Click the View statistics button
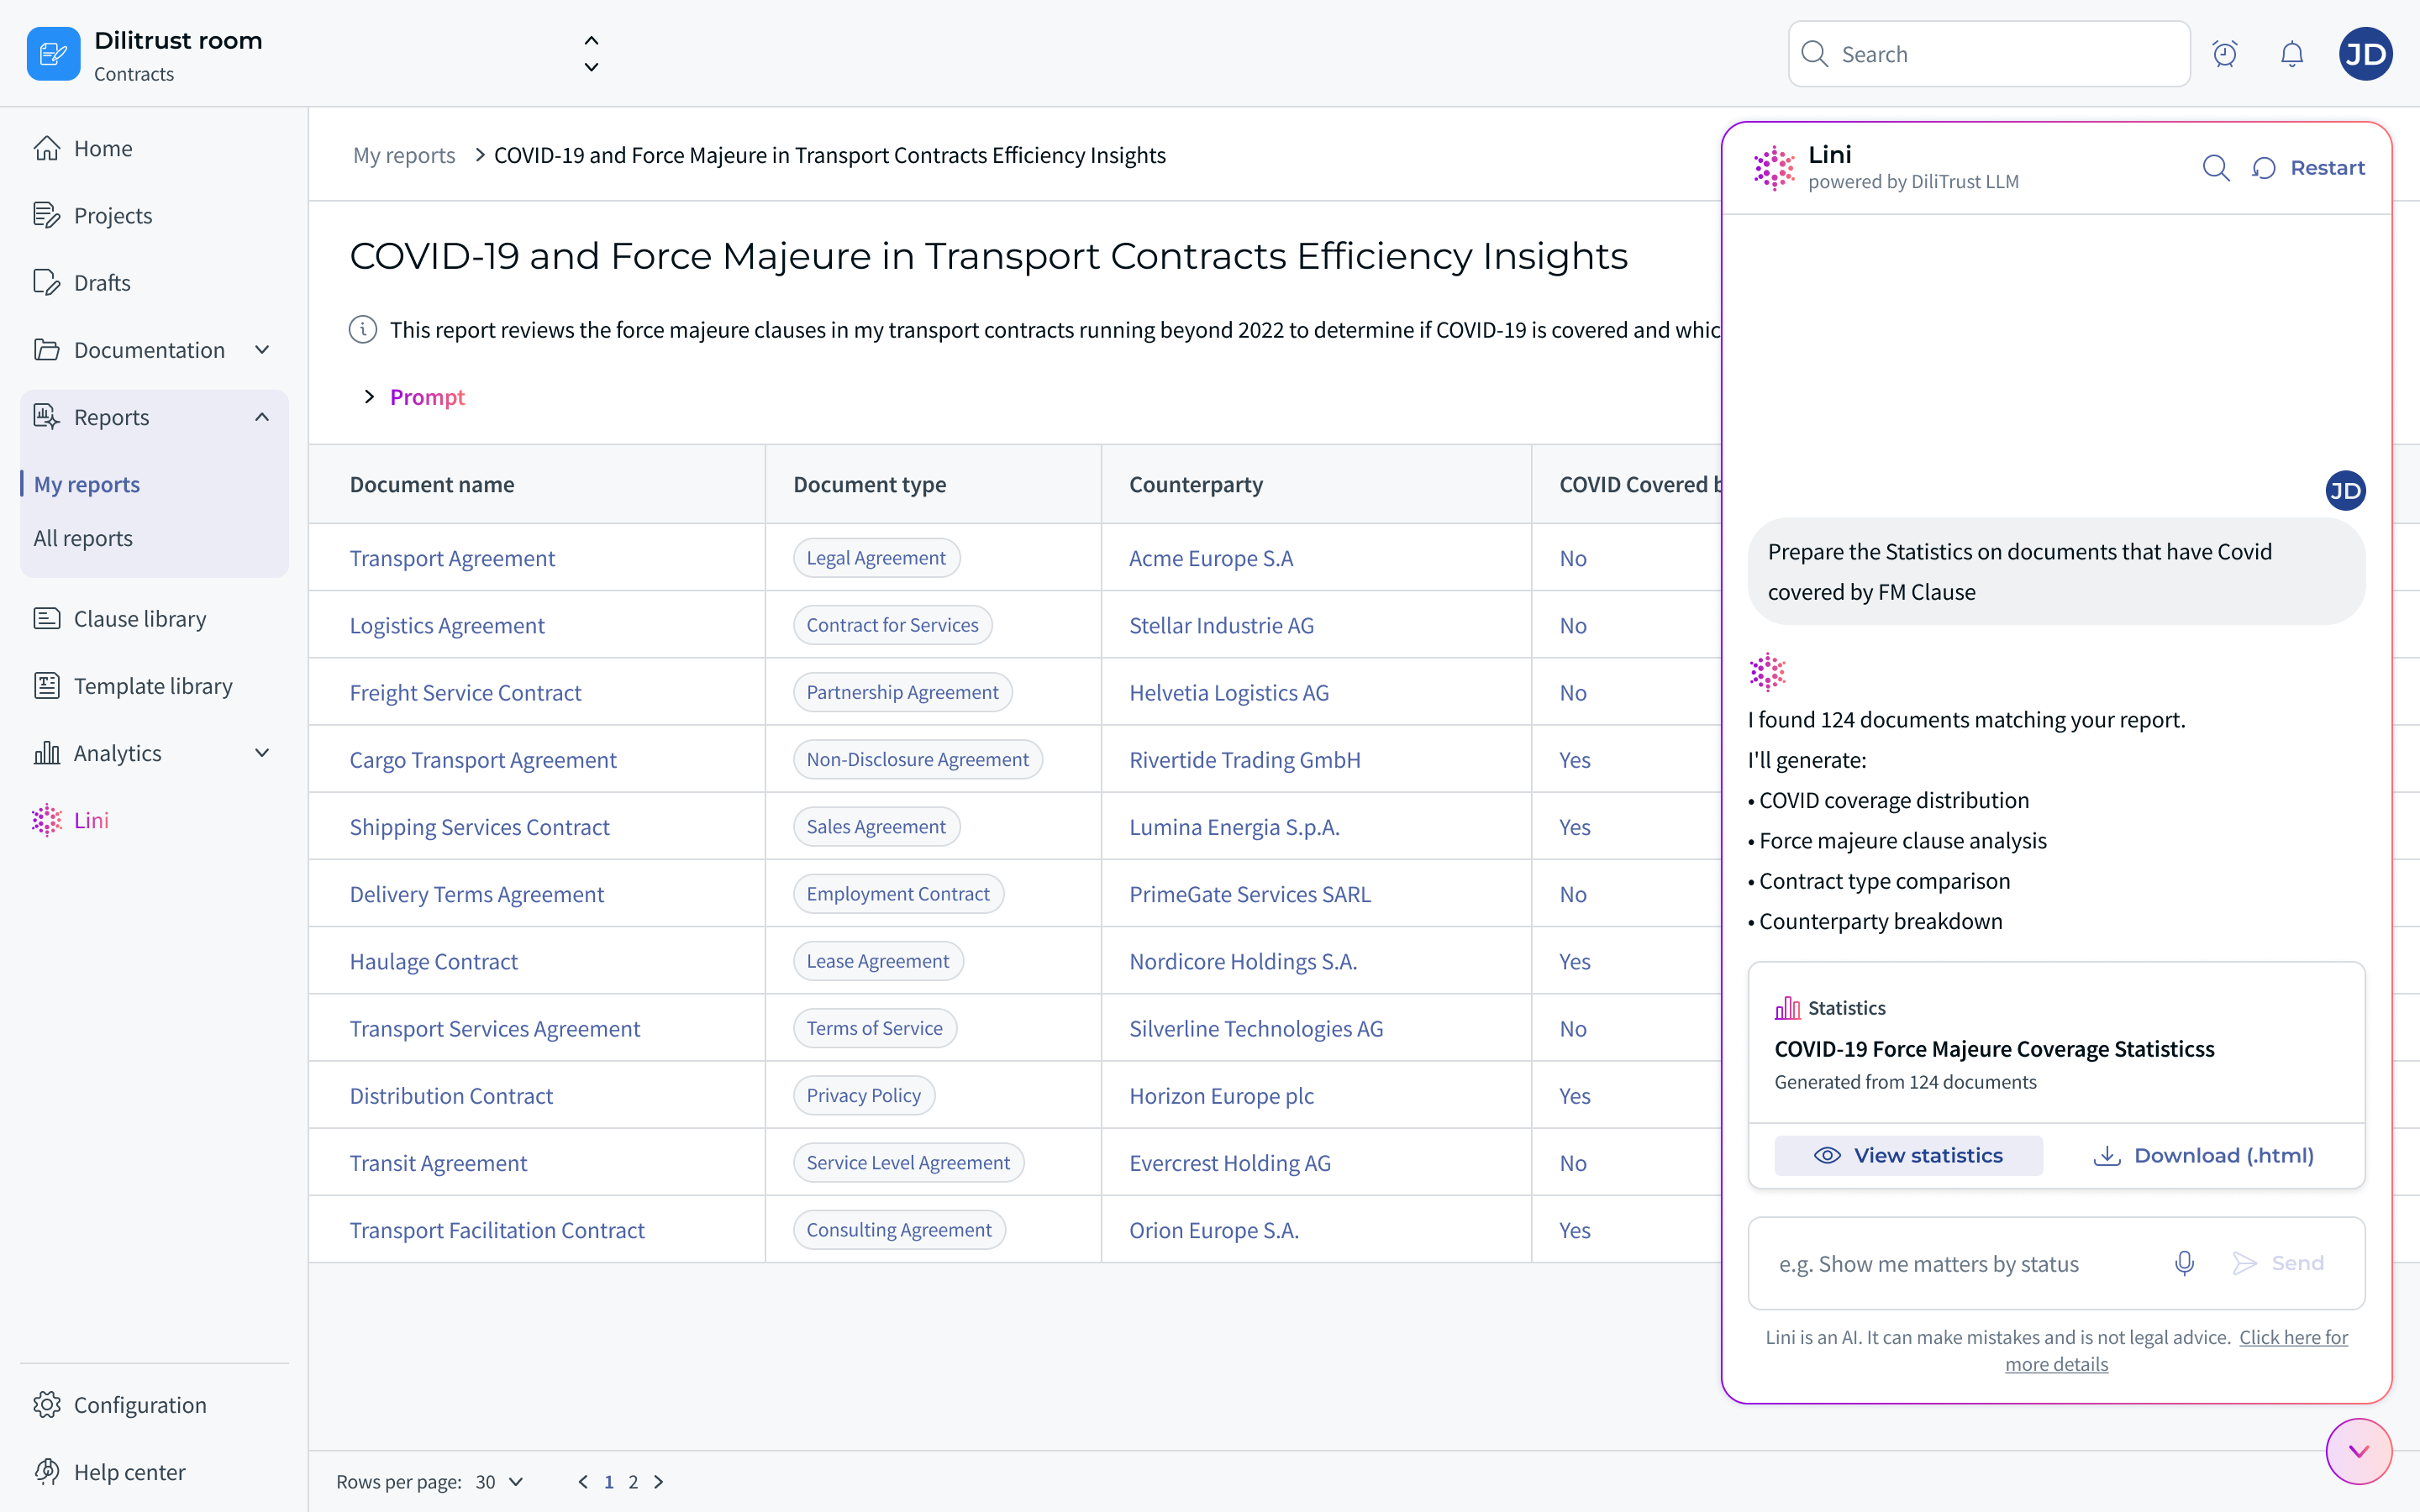 [x=1908, y=1155]
